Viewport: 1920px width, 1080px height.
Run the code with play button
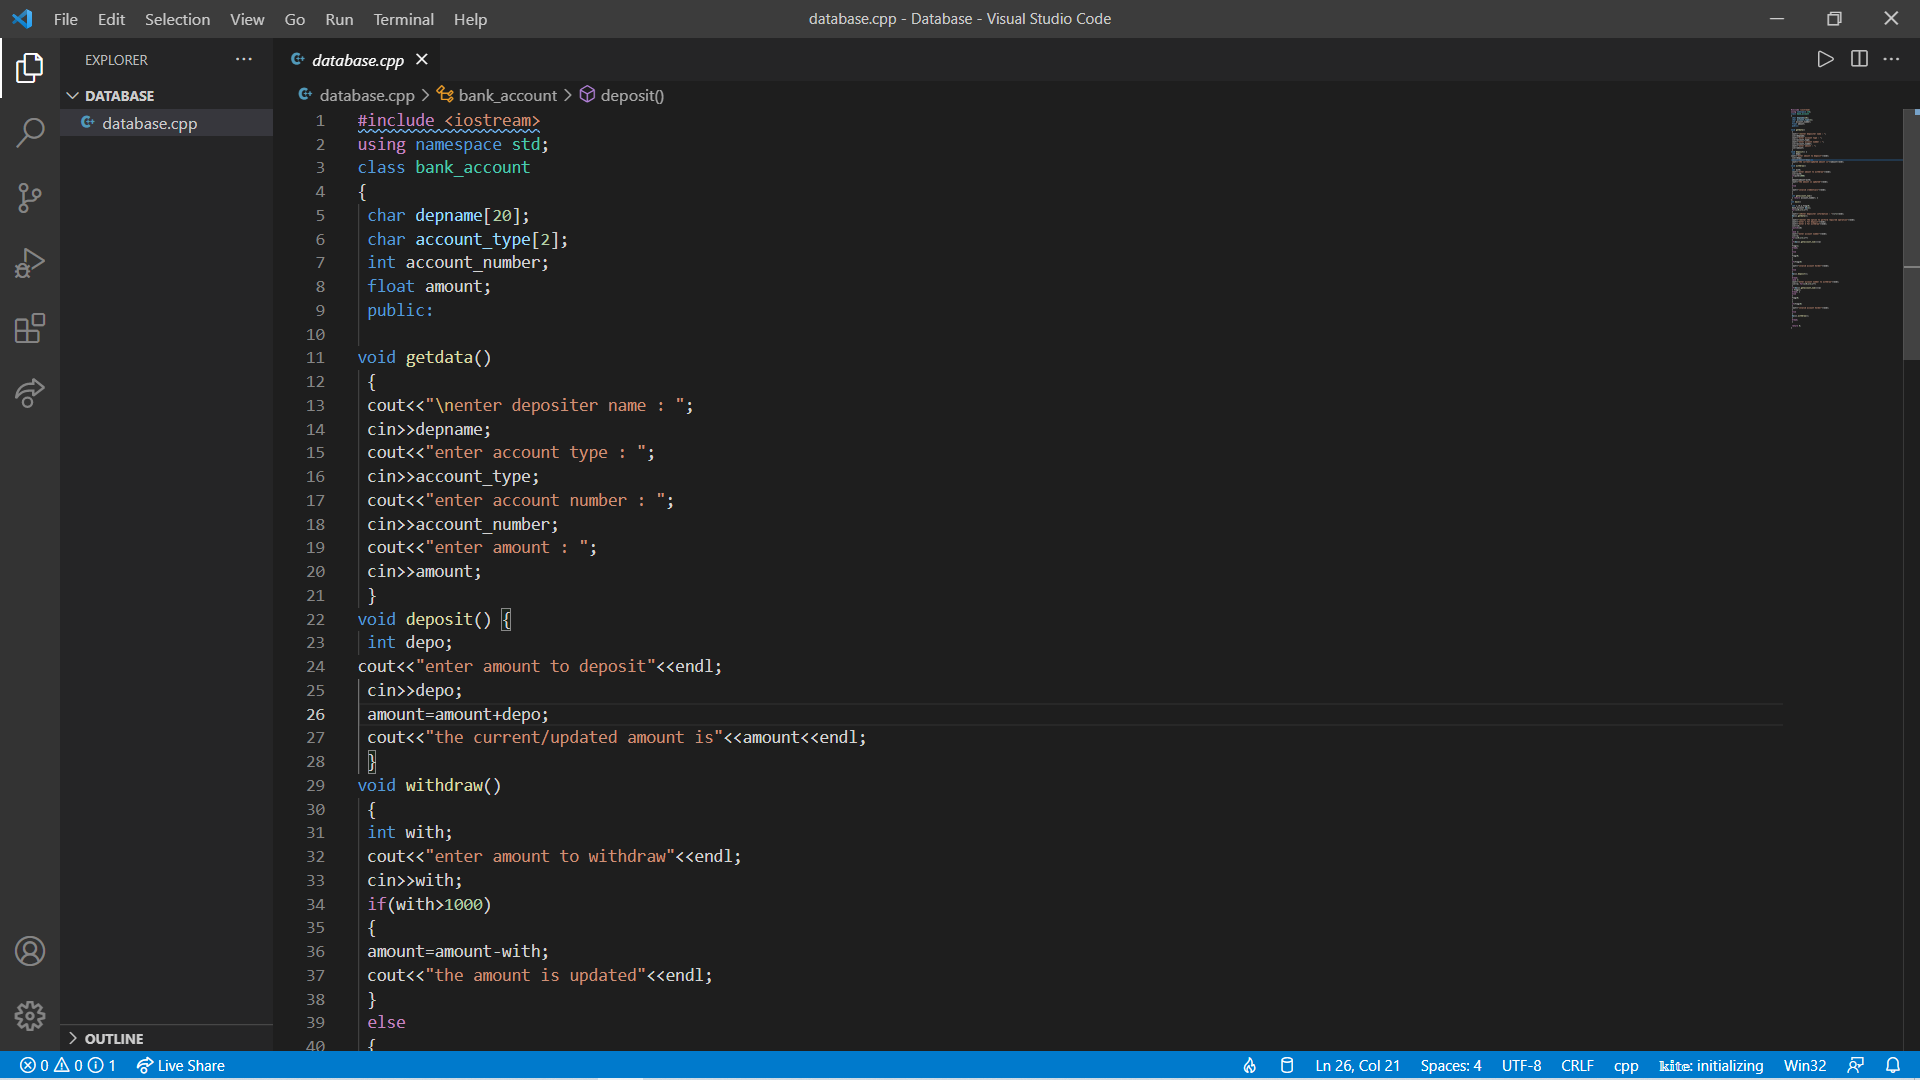[x=1825, y=59]
